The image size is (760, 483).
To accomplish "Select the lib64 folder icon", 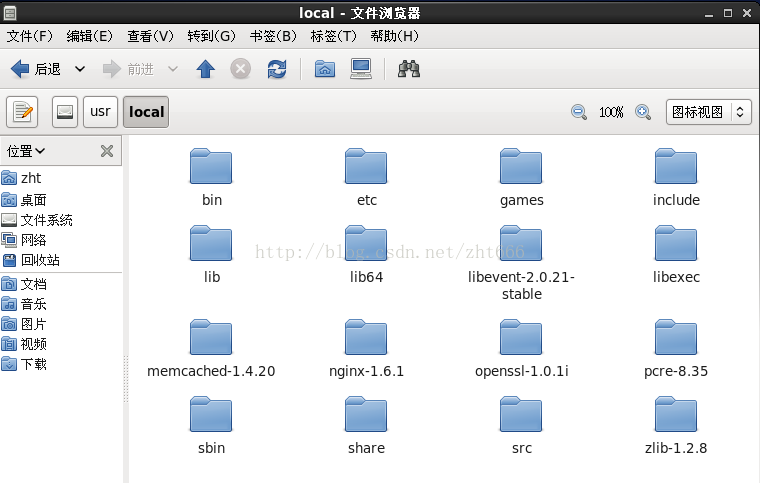I will [366, 243].
